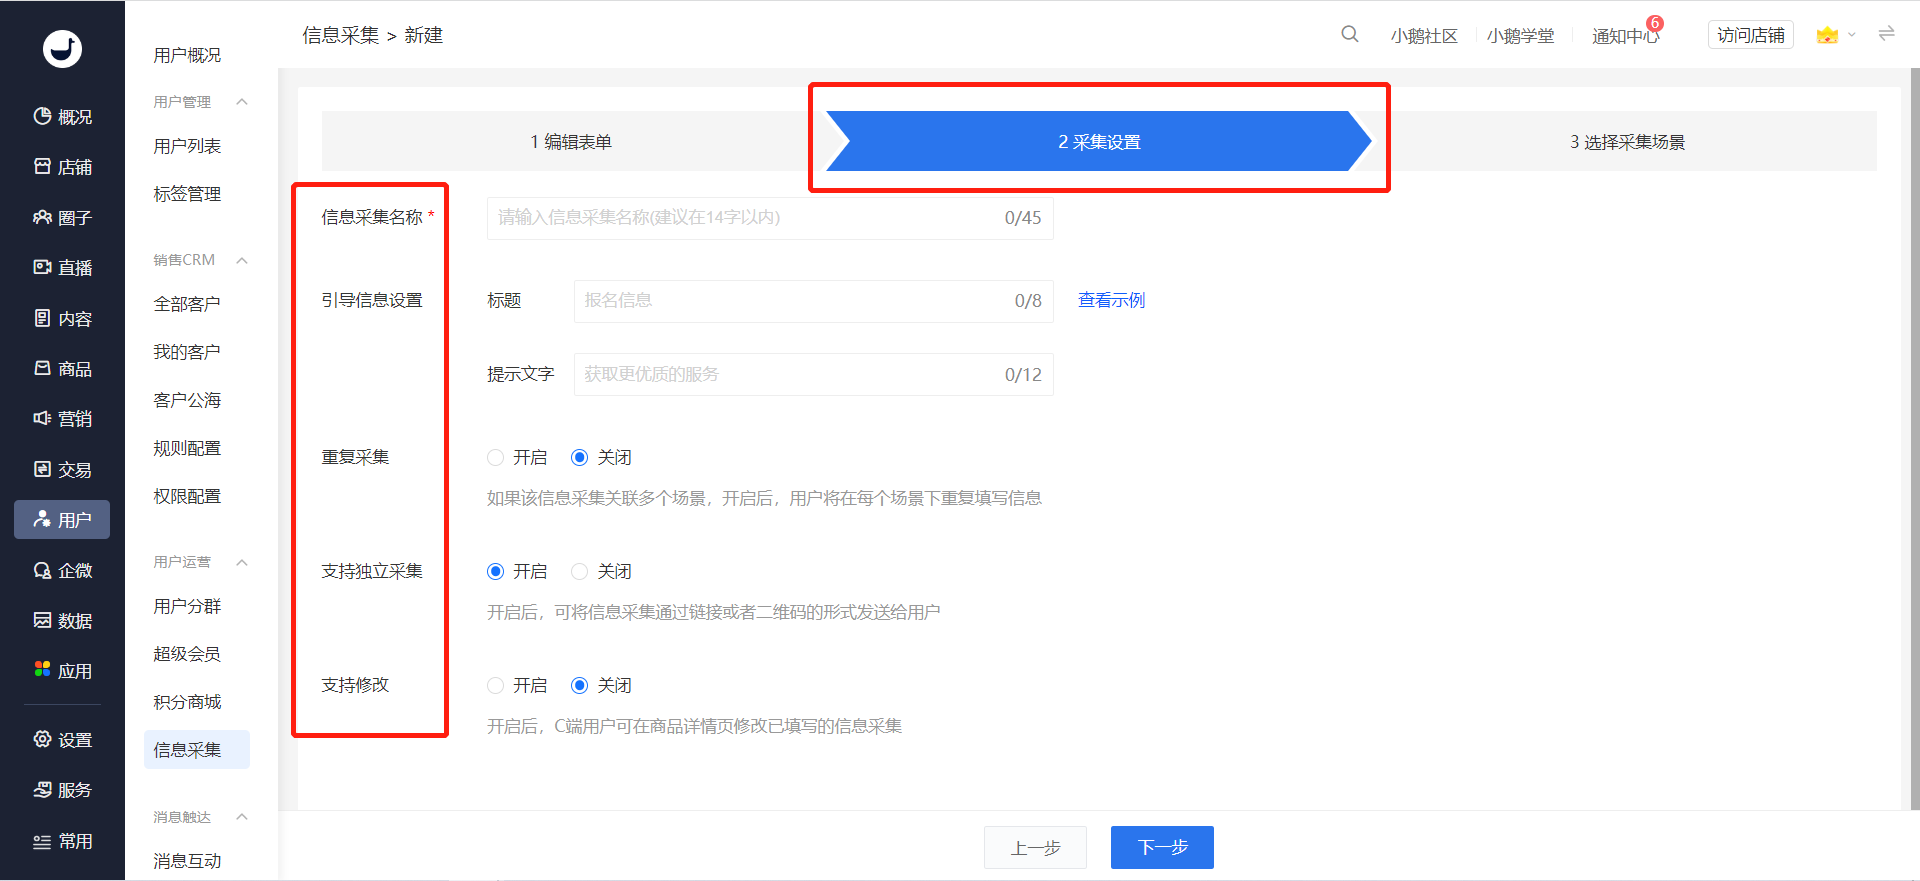Select 关闭 for 重复采集
Viewport: 1920px width, 881px height.
[579, 458]
